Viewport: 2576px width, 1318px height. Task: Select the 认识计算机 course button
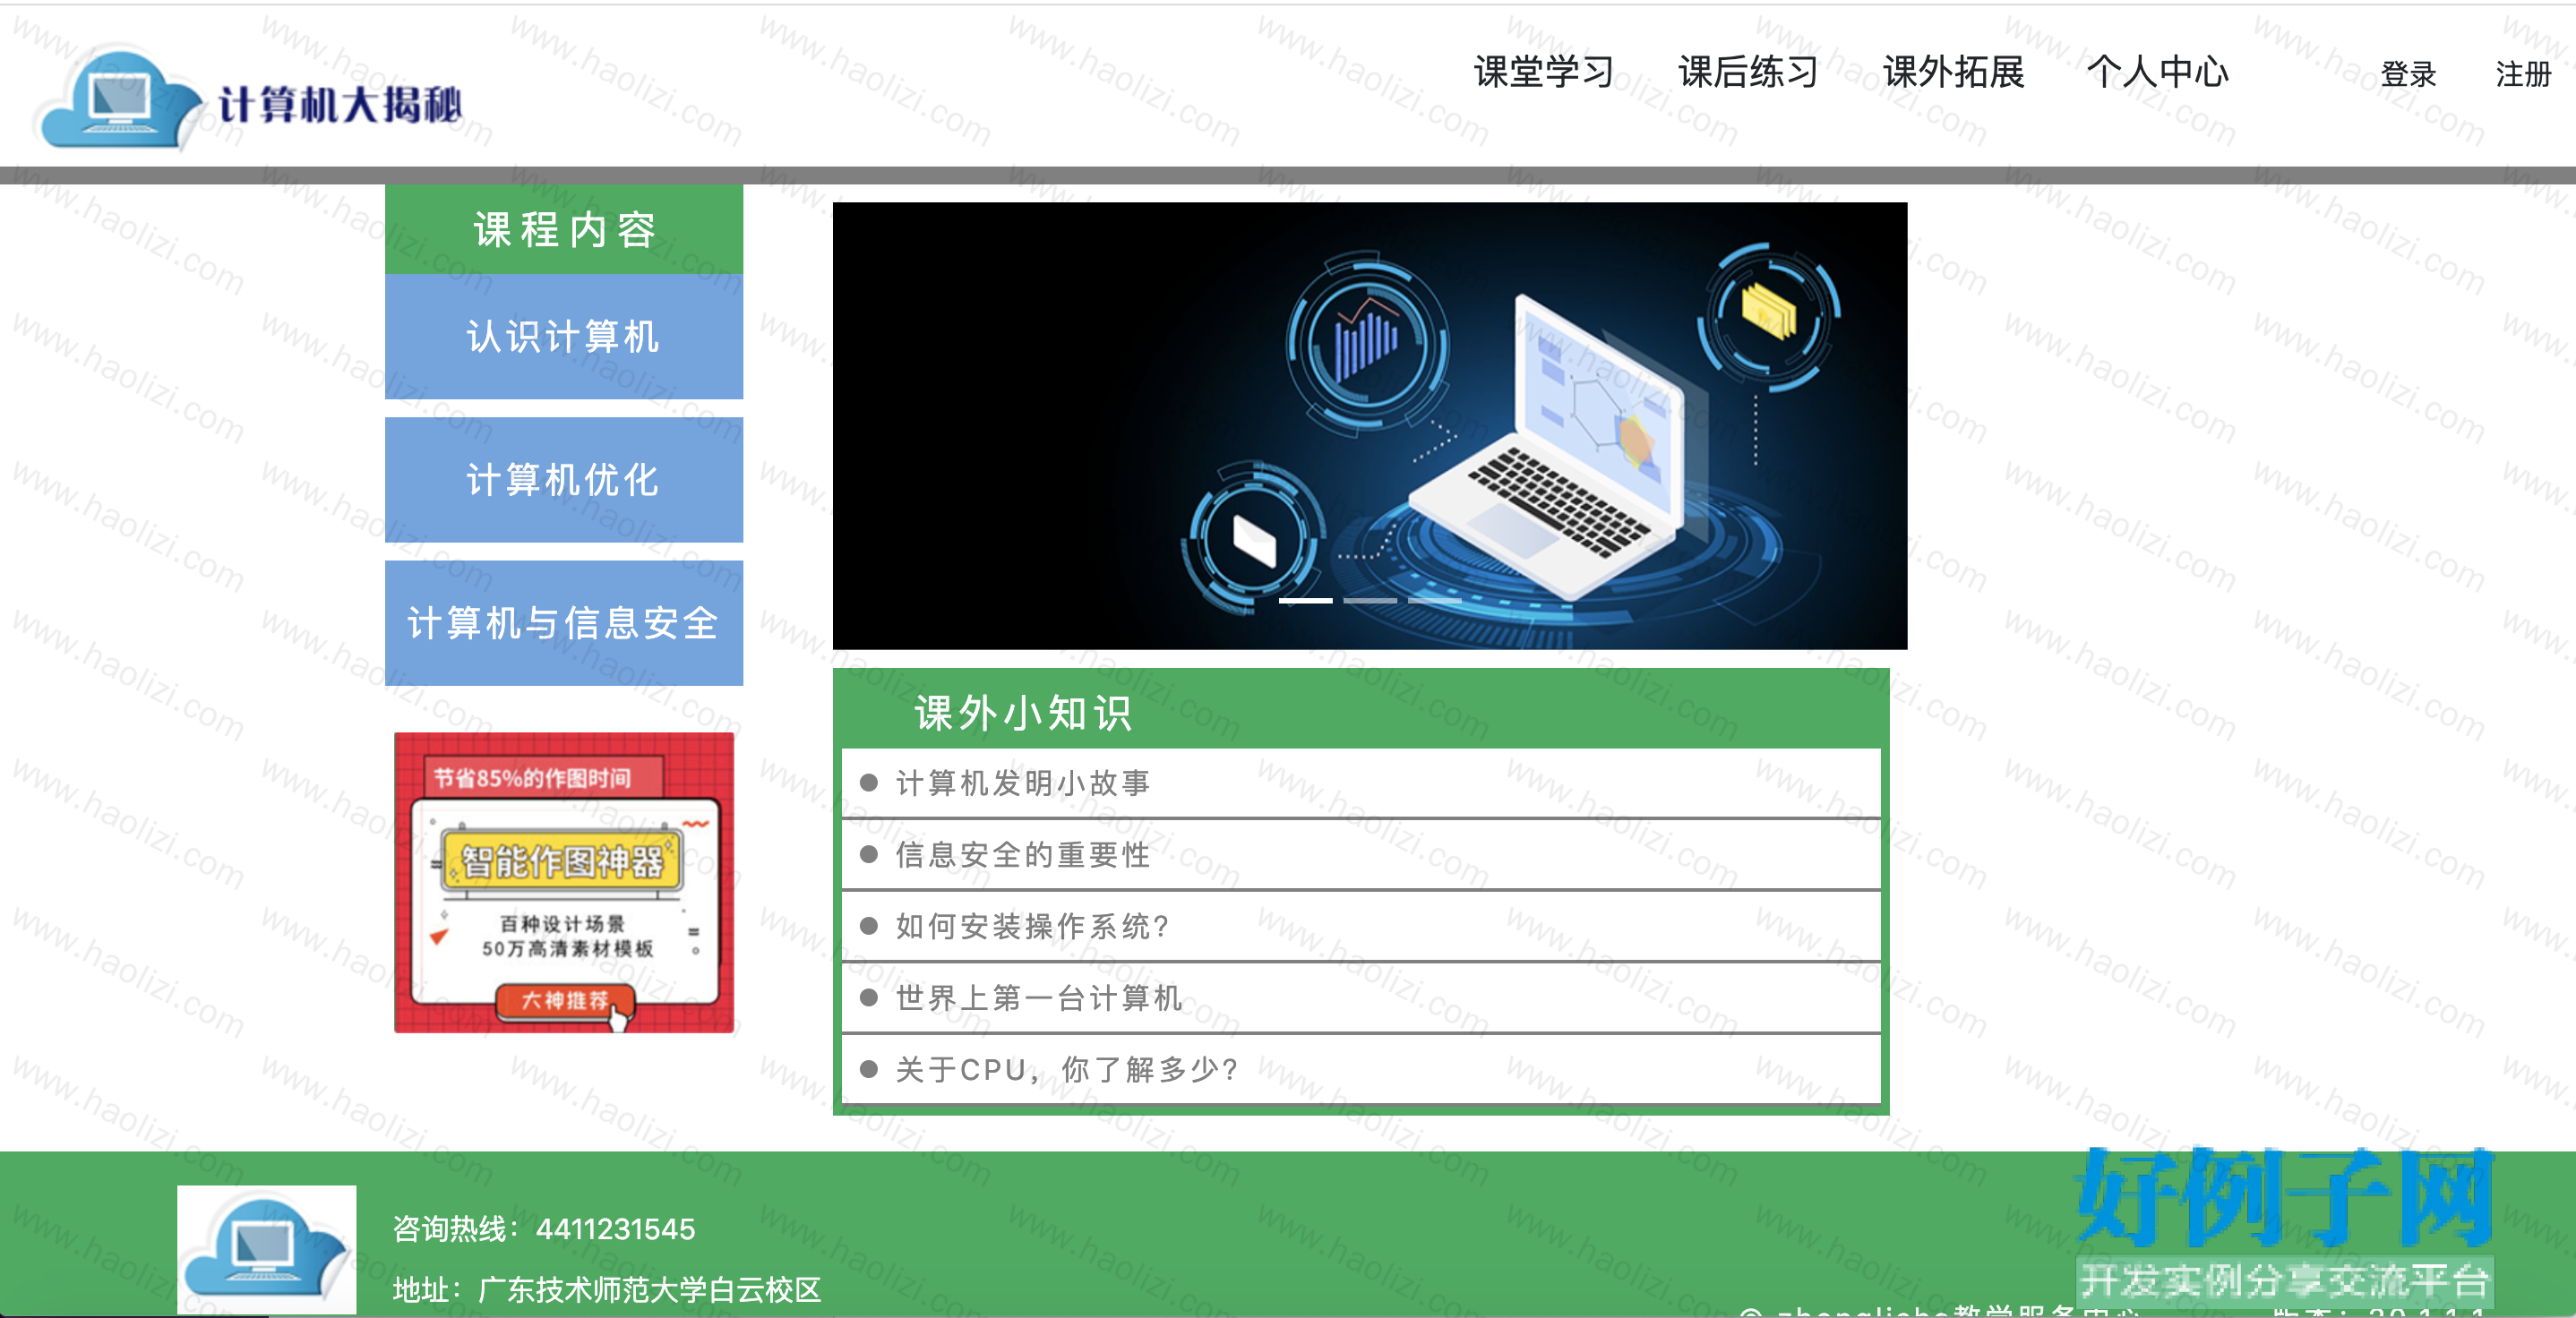[564, 336]
